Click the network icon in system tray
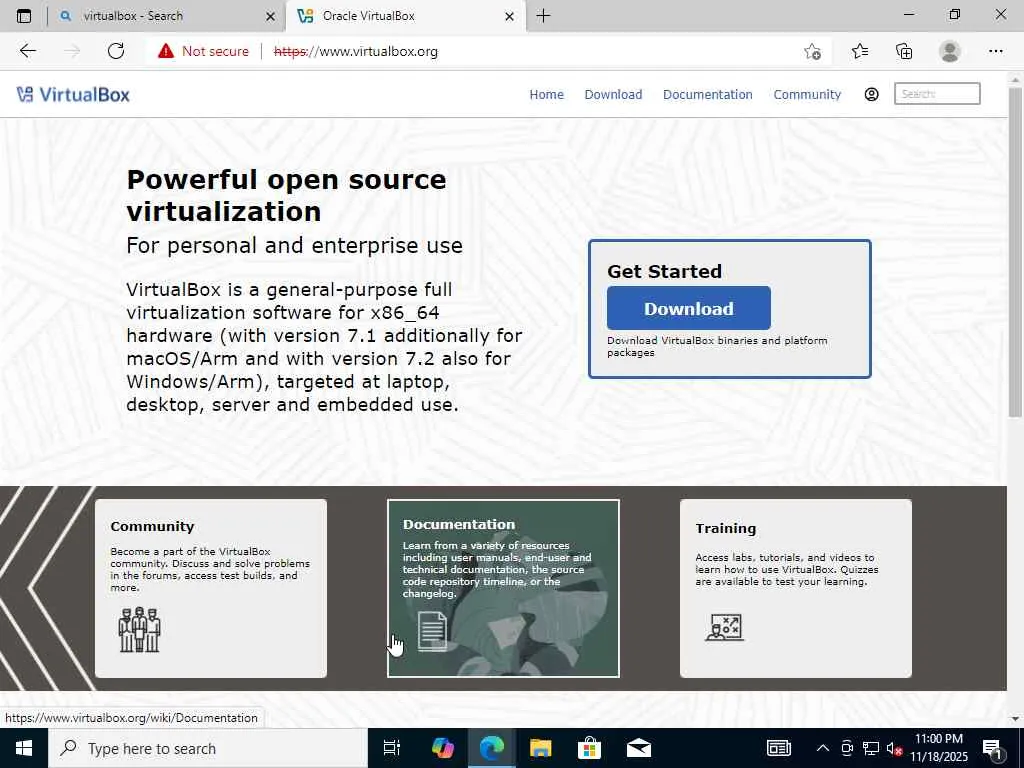Screen dimensions: 1024x768 point(871,748)
